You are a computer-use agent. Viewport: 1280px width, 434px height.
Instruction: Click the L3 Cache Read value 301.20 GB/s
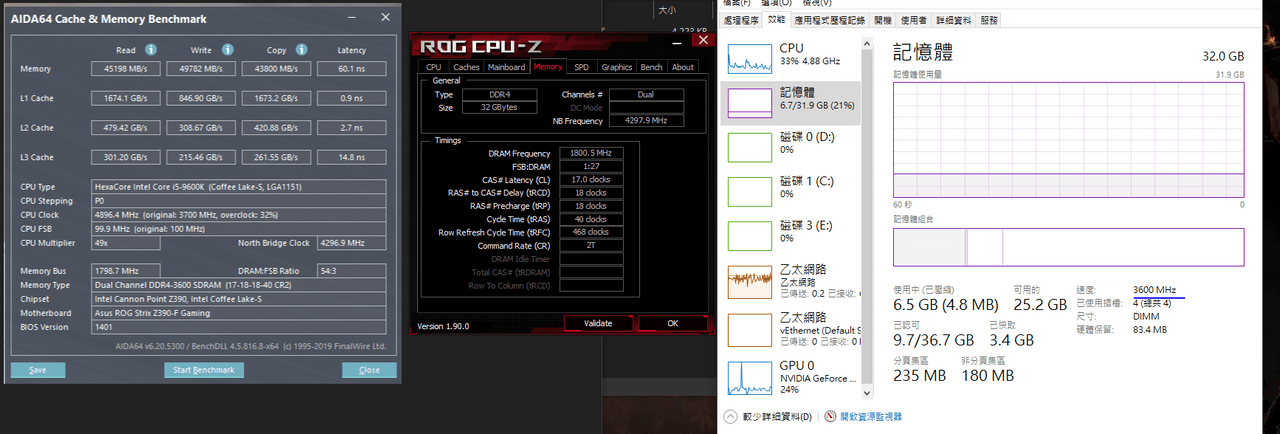[x=128, y=157]
